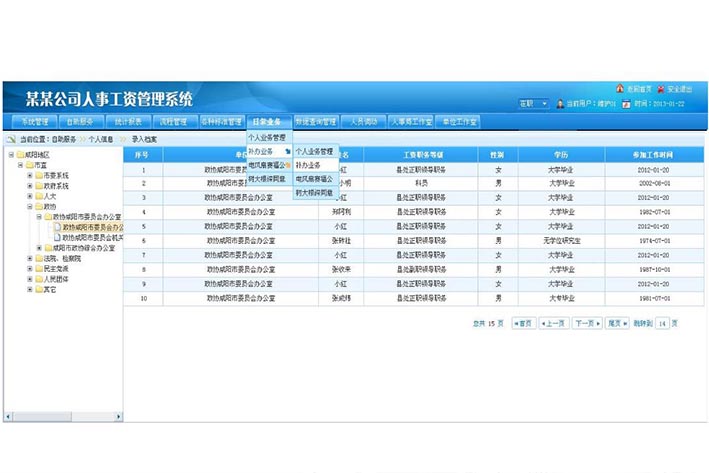Click the 参加工作时间 column header
Image resolution: width=709 pixels, height=473 pixels.
click(653, 155)
